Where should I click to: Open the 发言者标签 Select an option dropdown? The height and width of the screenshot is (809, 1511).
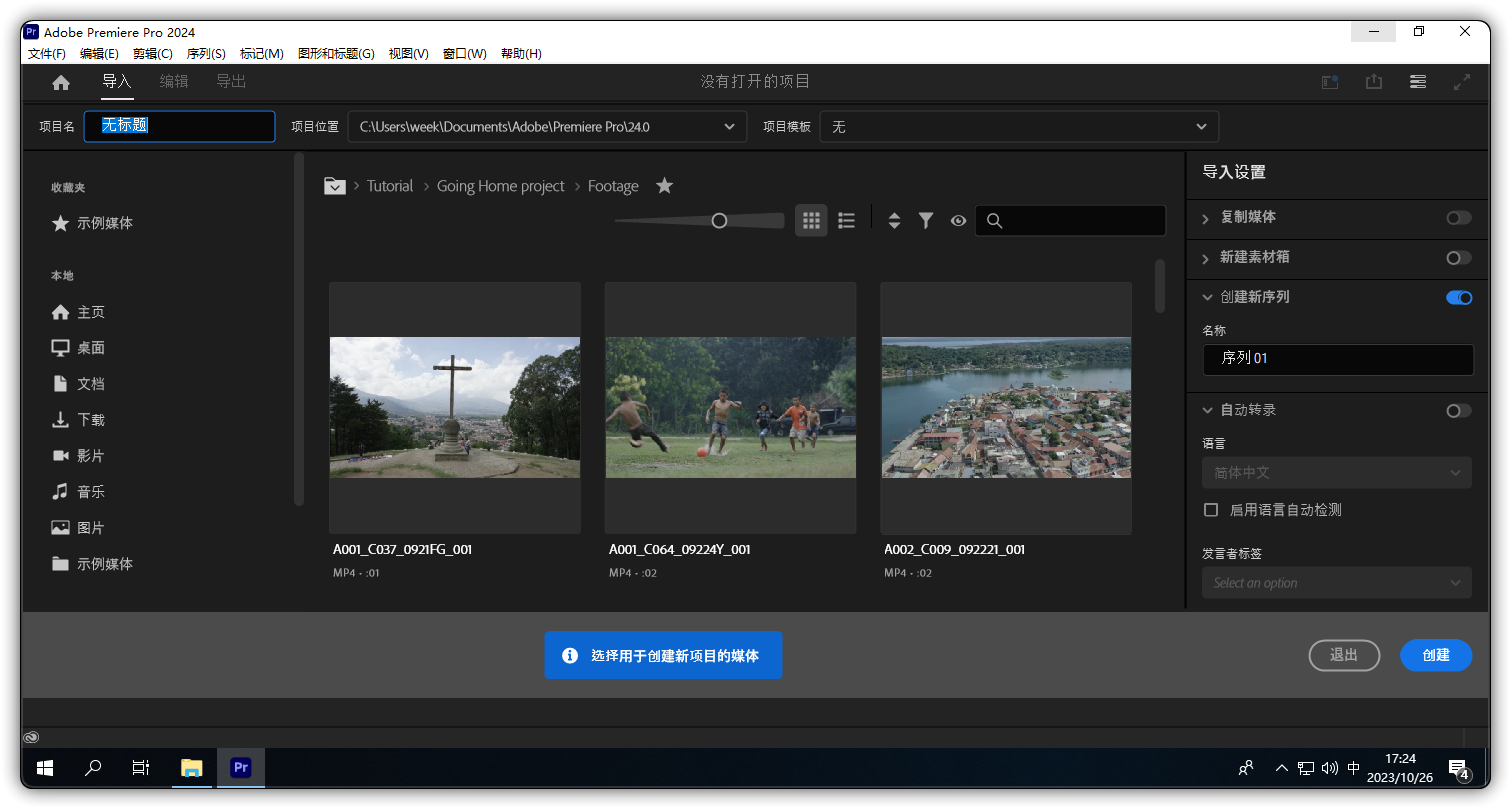(1337, 583)
